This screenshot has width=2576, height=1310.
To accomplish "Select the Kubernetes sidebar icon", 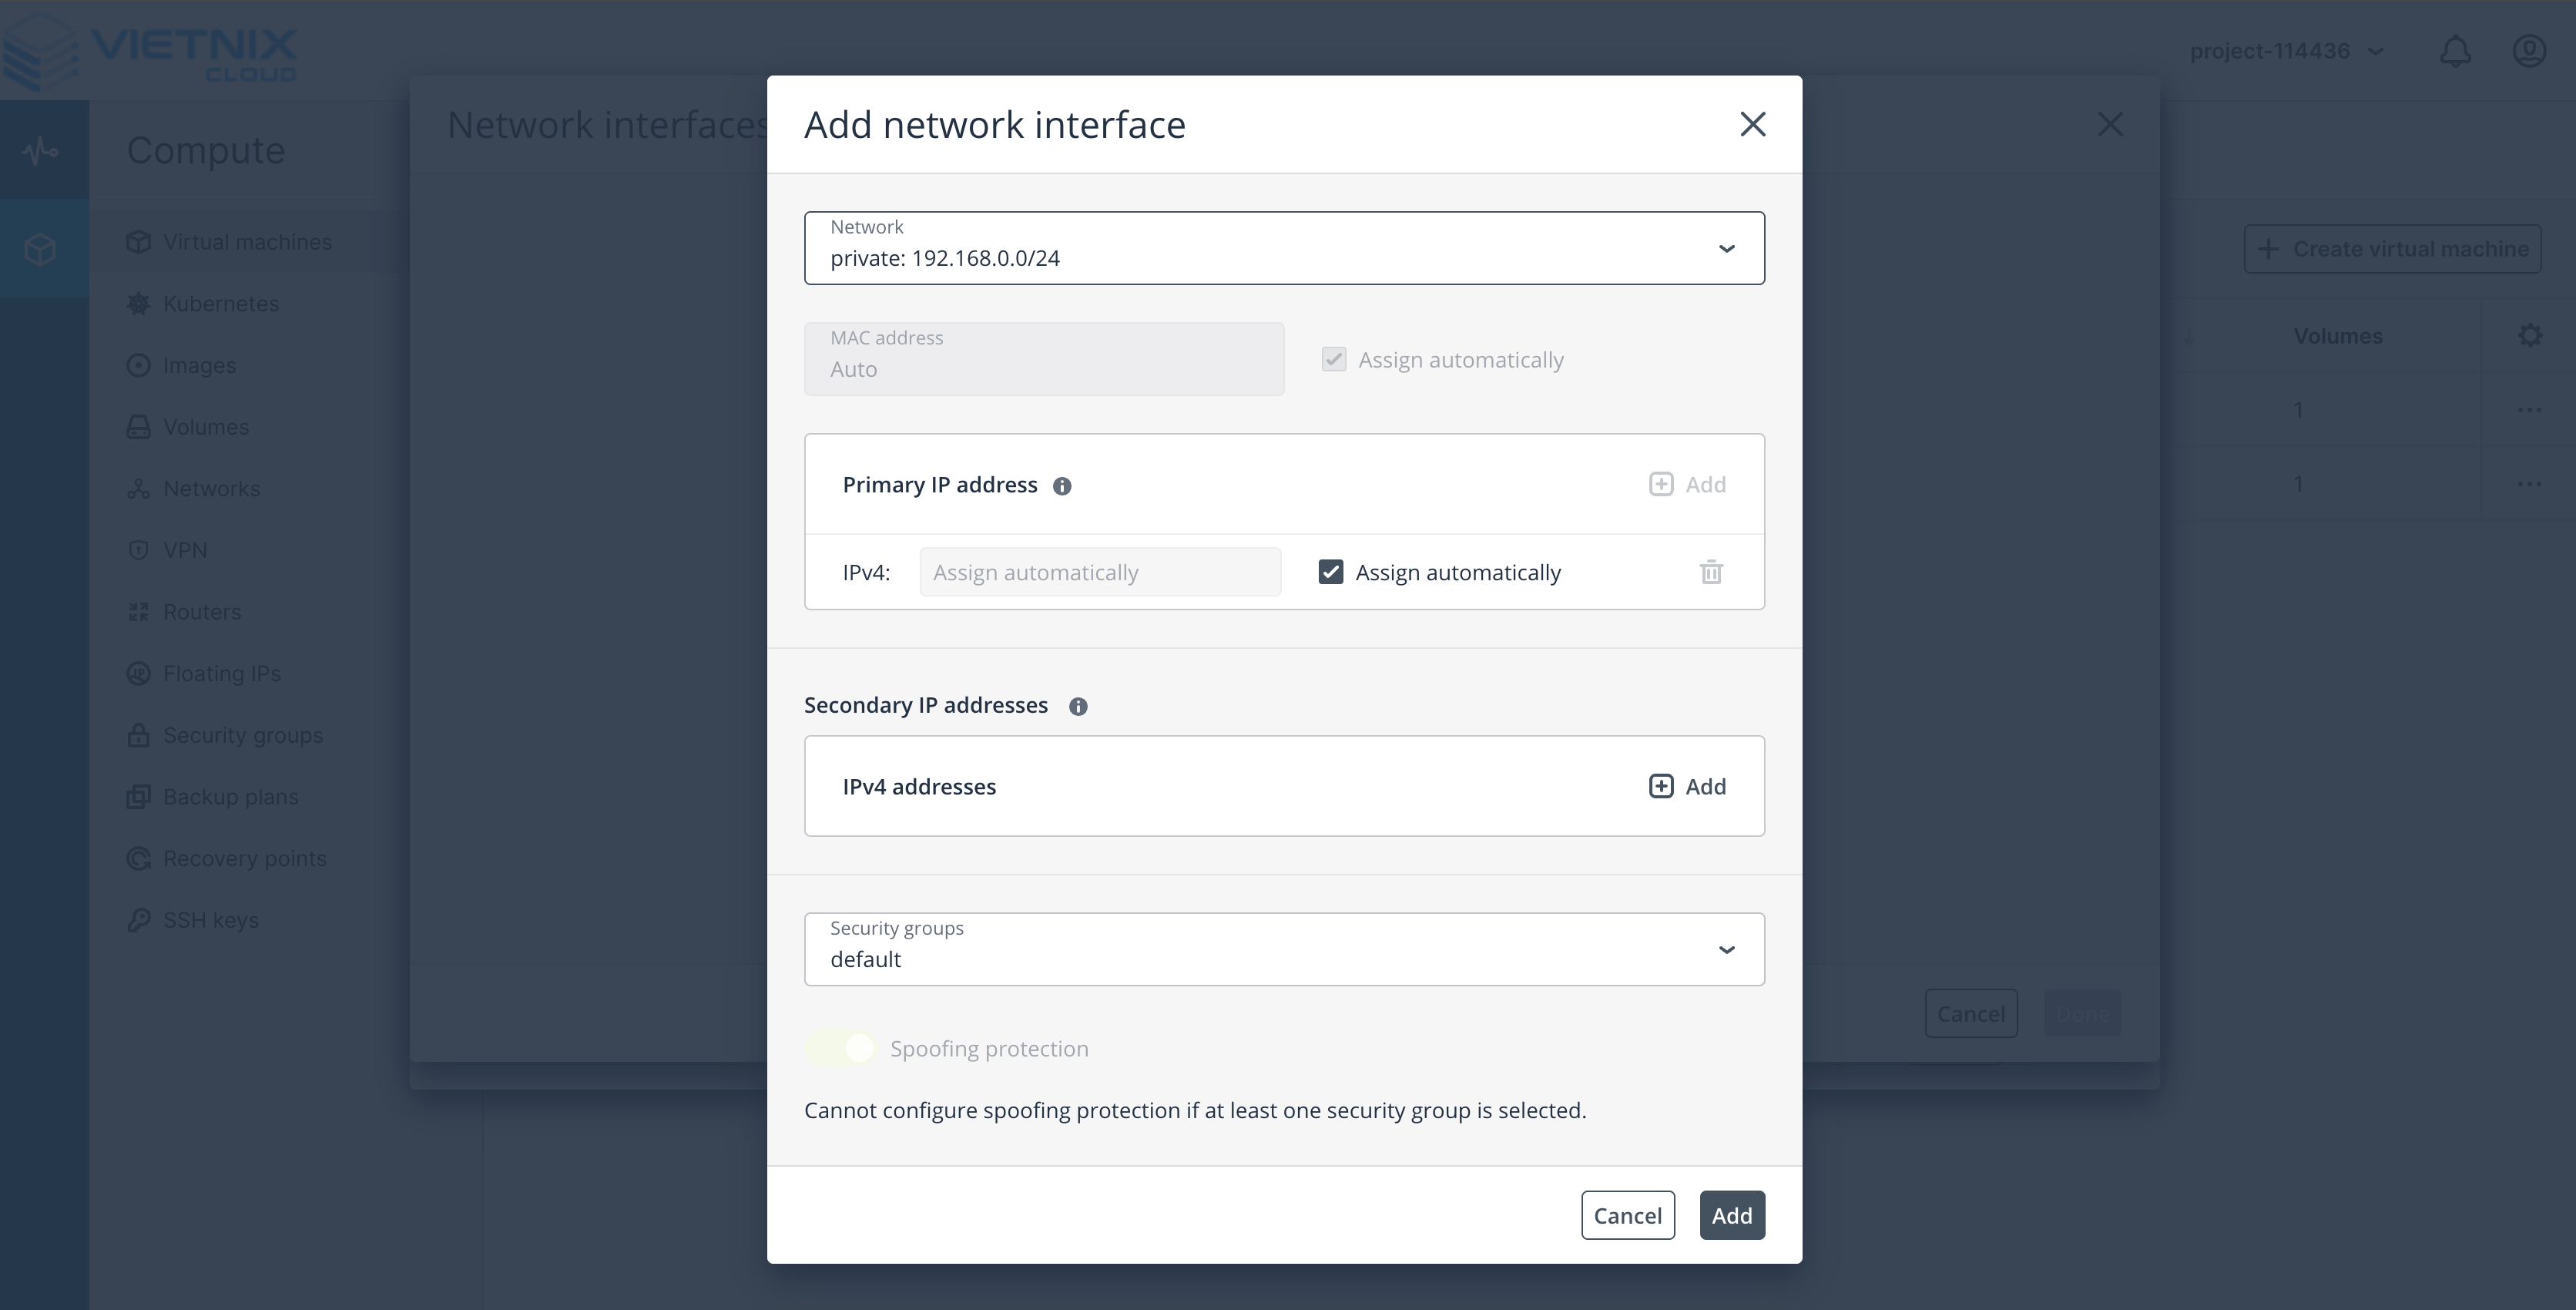I will click(x=139, y=303).
